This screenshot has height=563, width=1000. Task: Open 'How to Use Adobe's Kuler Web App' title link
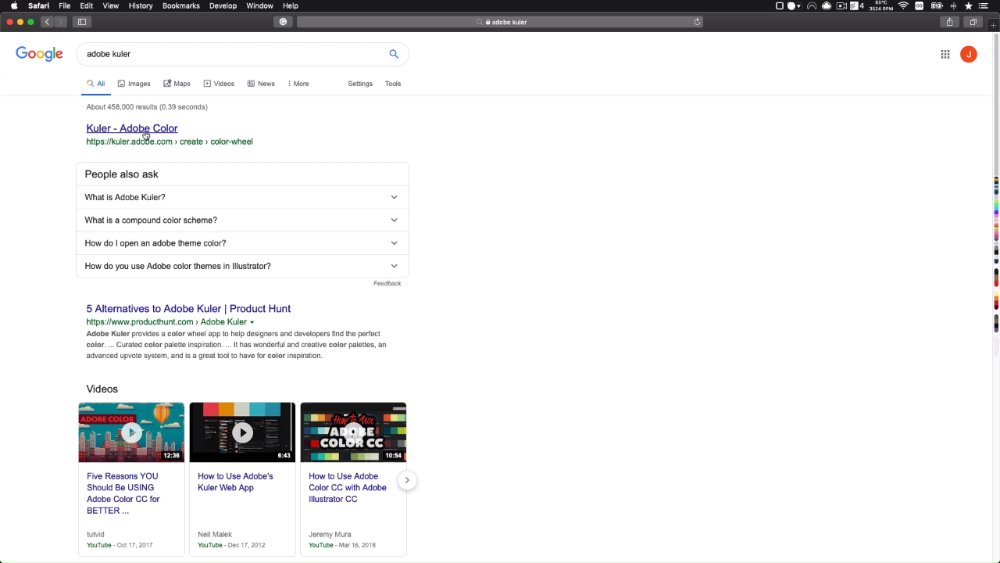[235, 482]
